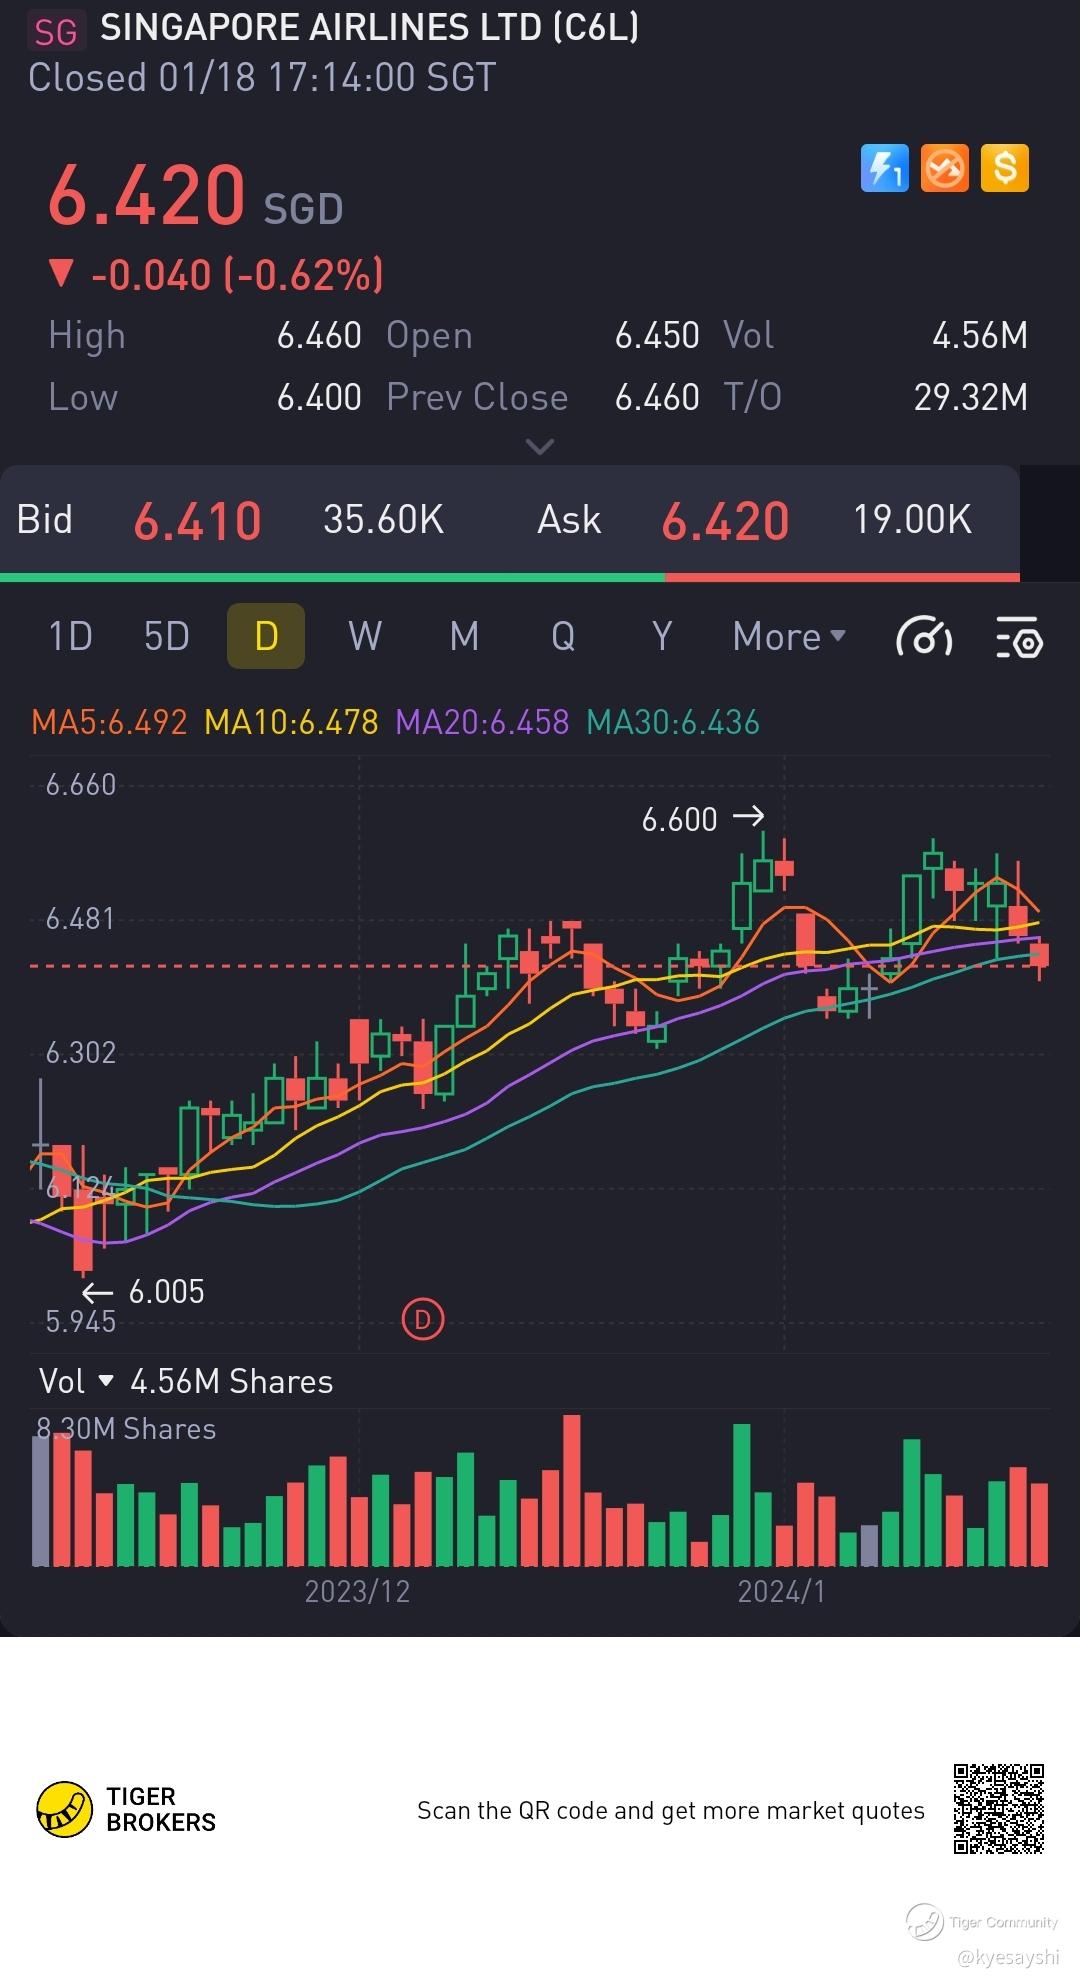Tap the price change -0.040 (-0.62%)
Viewport: 1080px width, 1982px height.
click(x=216, y=275)
